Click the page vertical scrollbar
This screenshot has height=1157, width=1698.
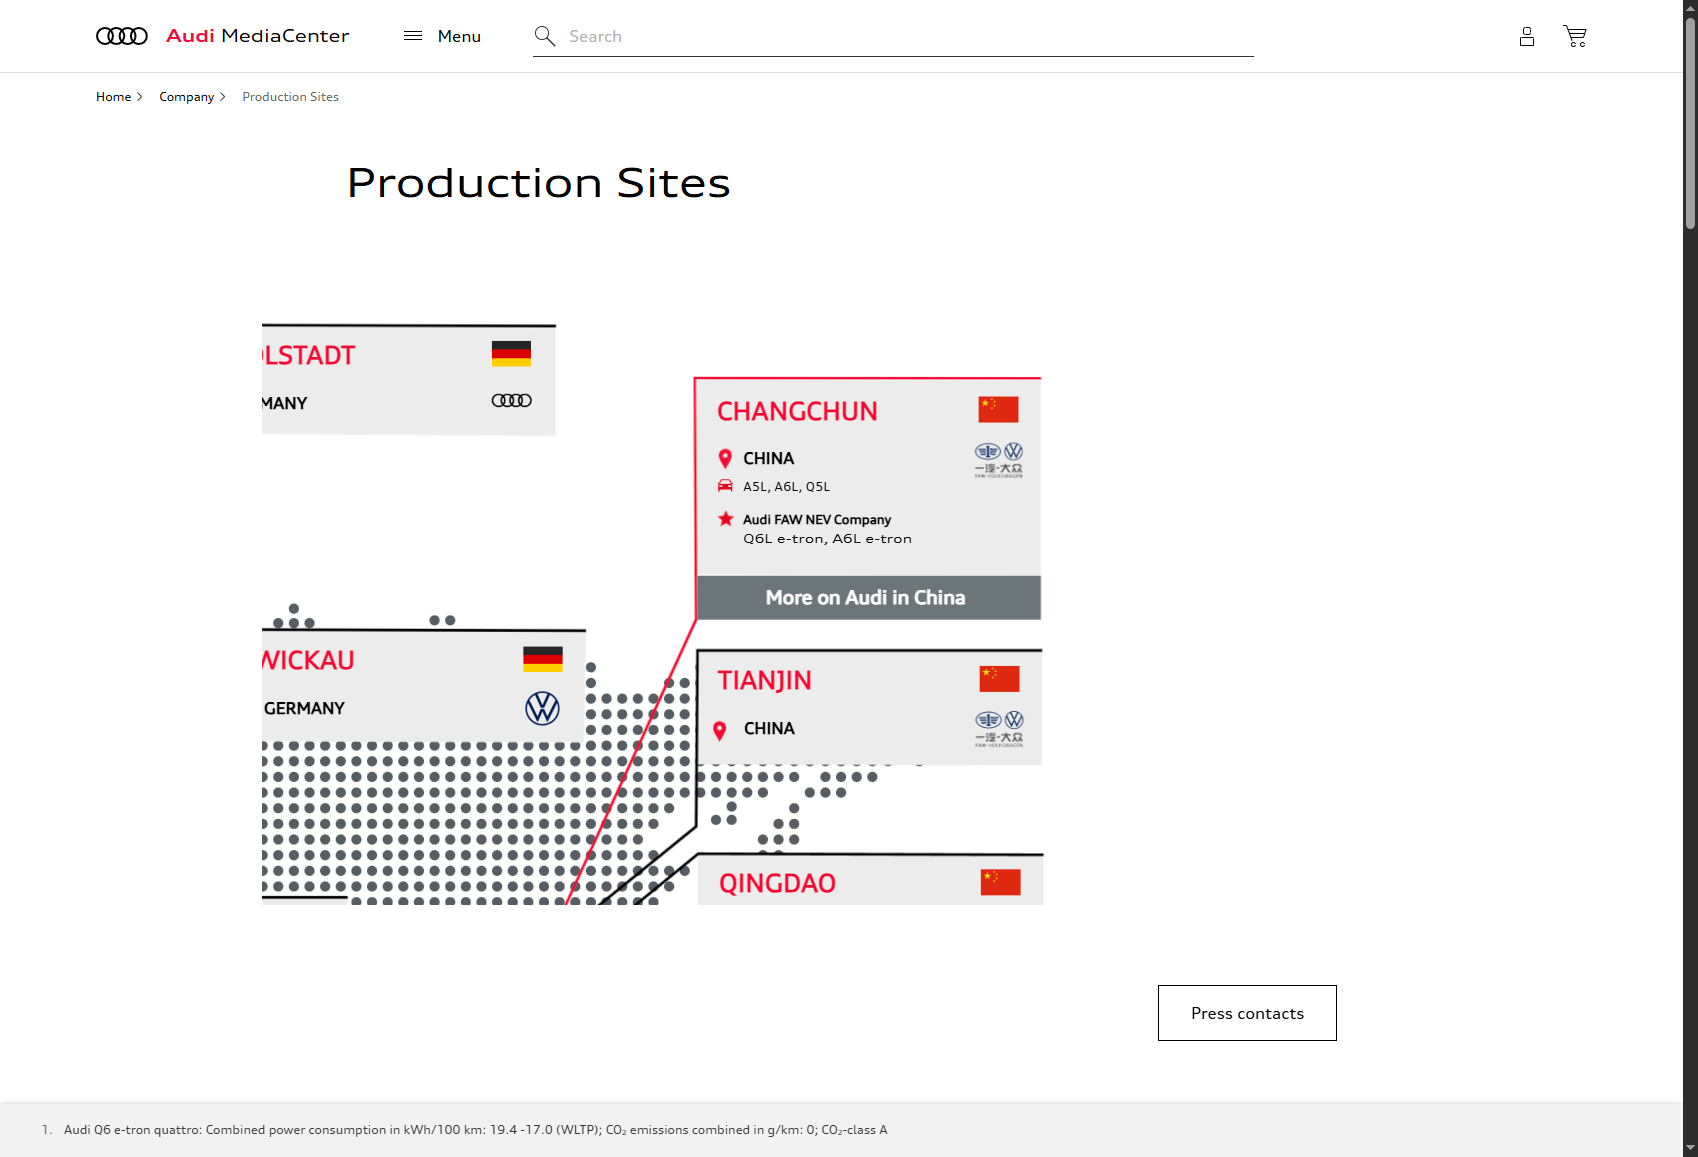coord(1690,120)
